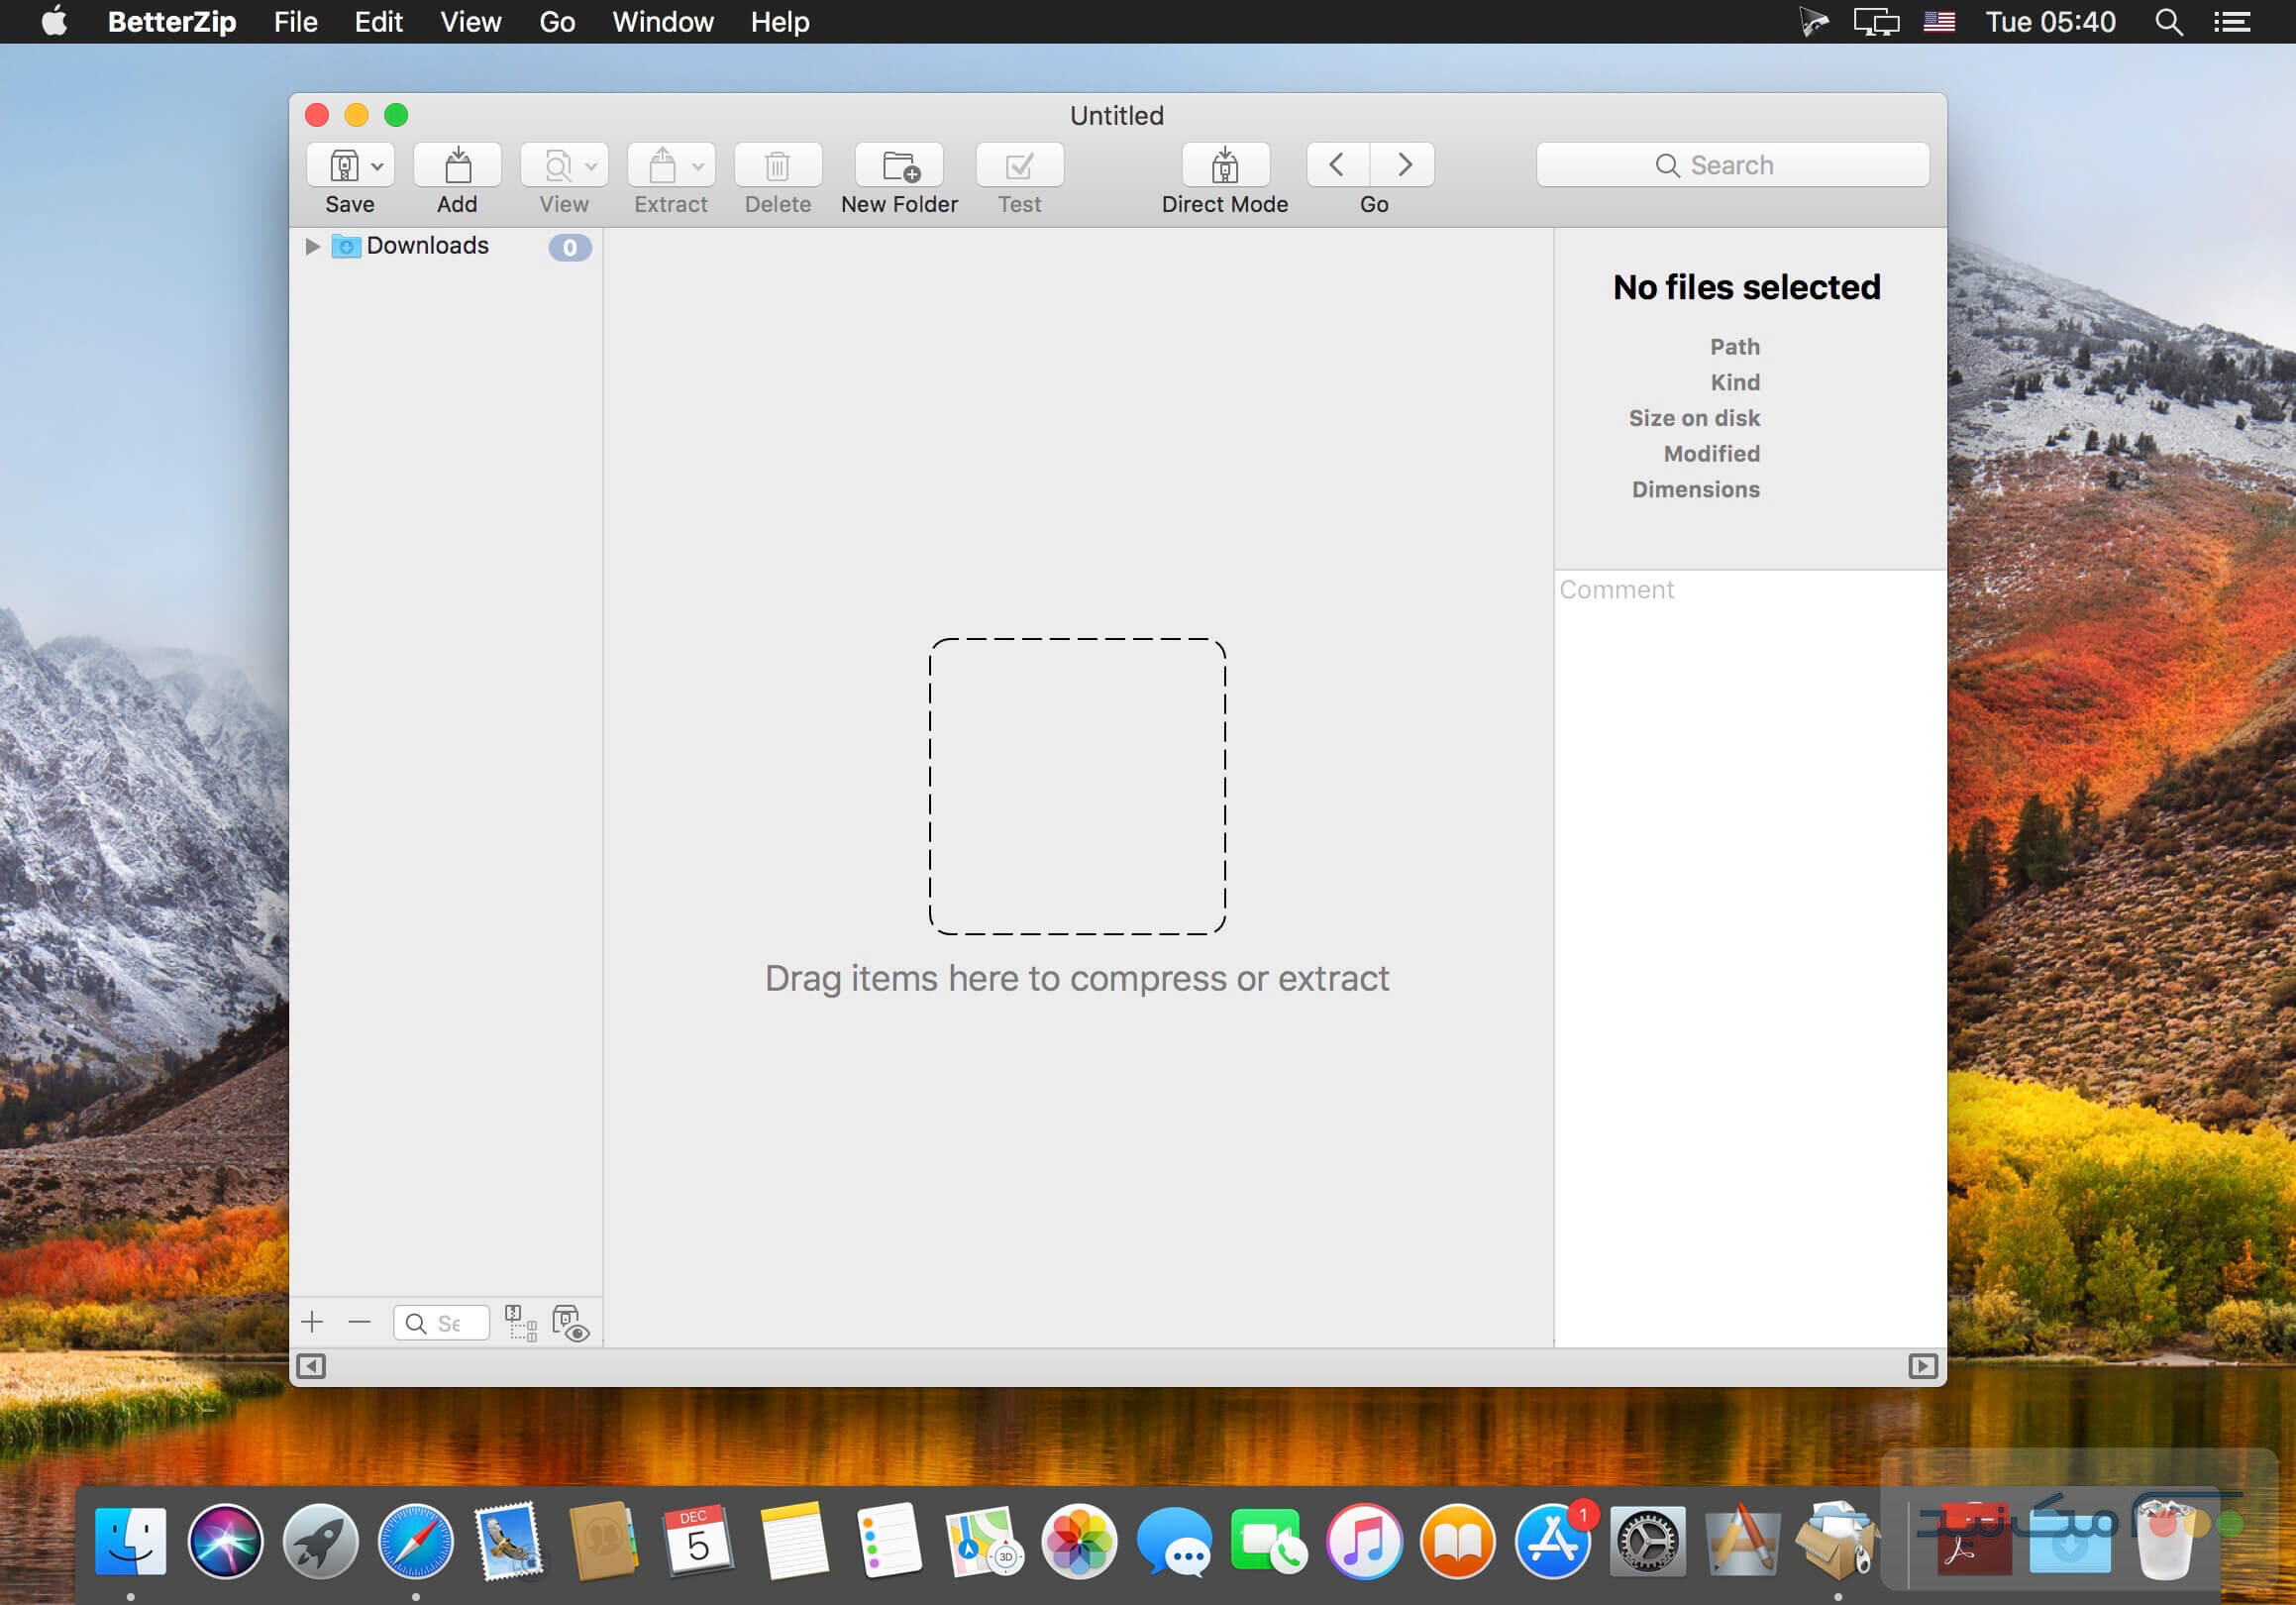The height and width of the screenshot is (1605, 2296).
Task: Click the plus icon below the sidebar
Action: click(x=312, y=1322)
